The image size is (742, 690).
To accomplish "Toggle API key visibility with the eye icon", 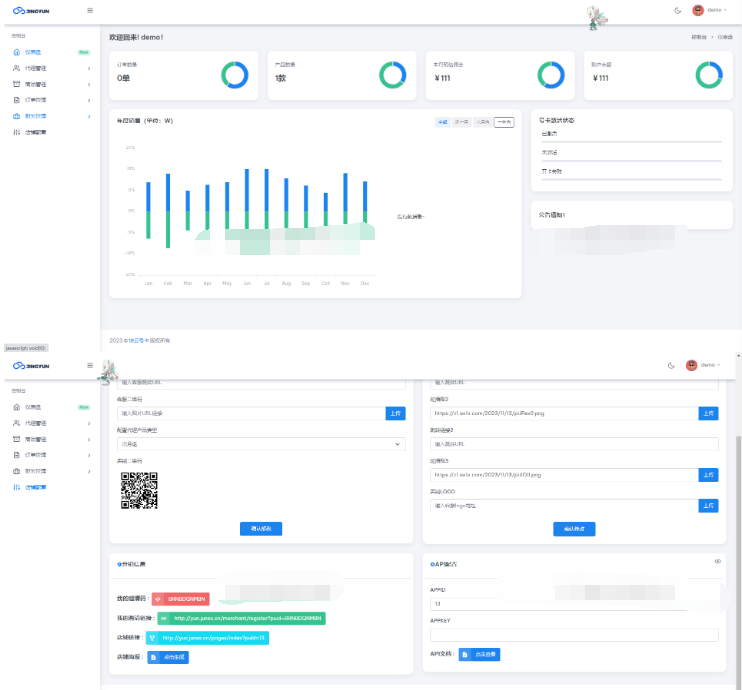I will pos(717,562).
